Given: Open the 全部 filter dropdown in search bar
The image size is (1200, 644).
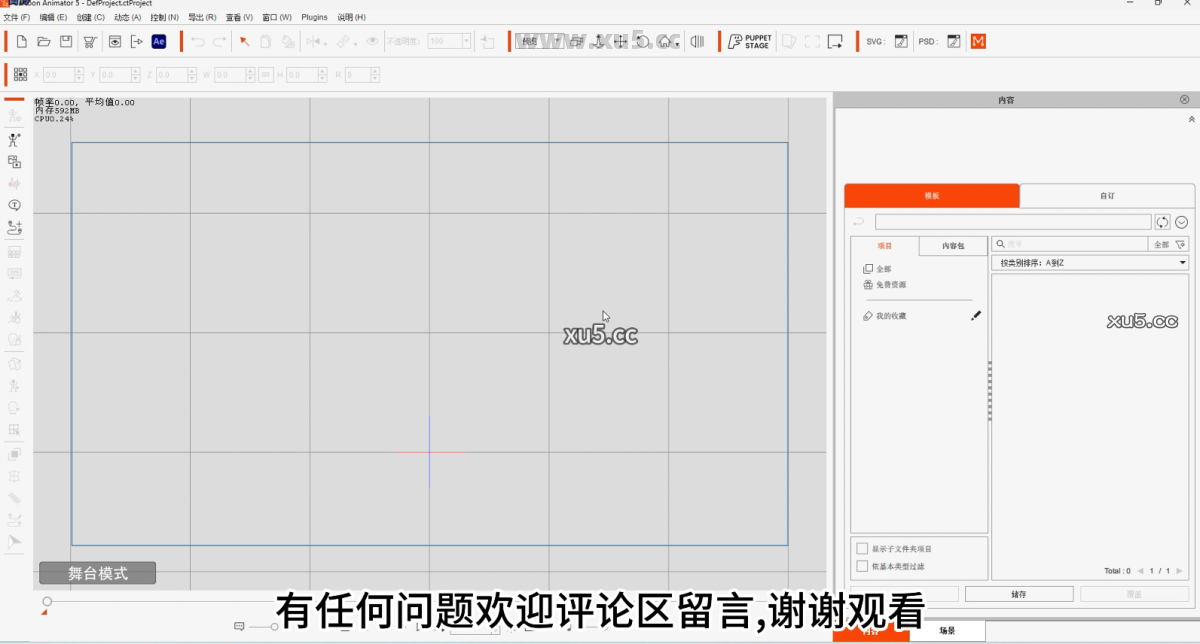Looking at the screenshot, I should point(1167,243).
